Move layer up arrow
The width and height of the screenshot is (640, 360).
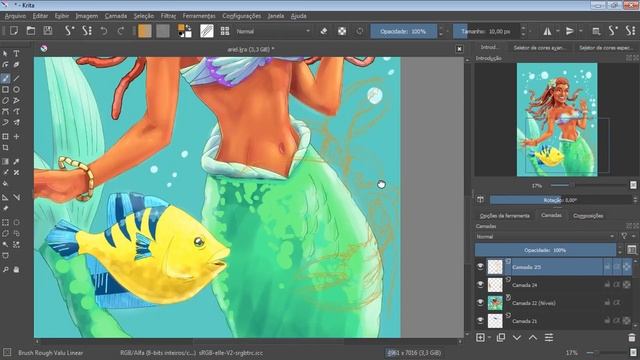click(533, 338)
